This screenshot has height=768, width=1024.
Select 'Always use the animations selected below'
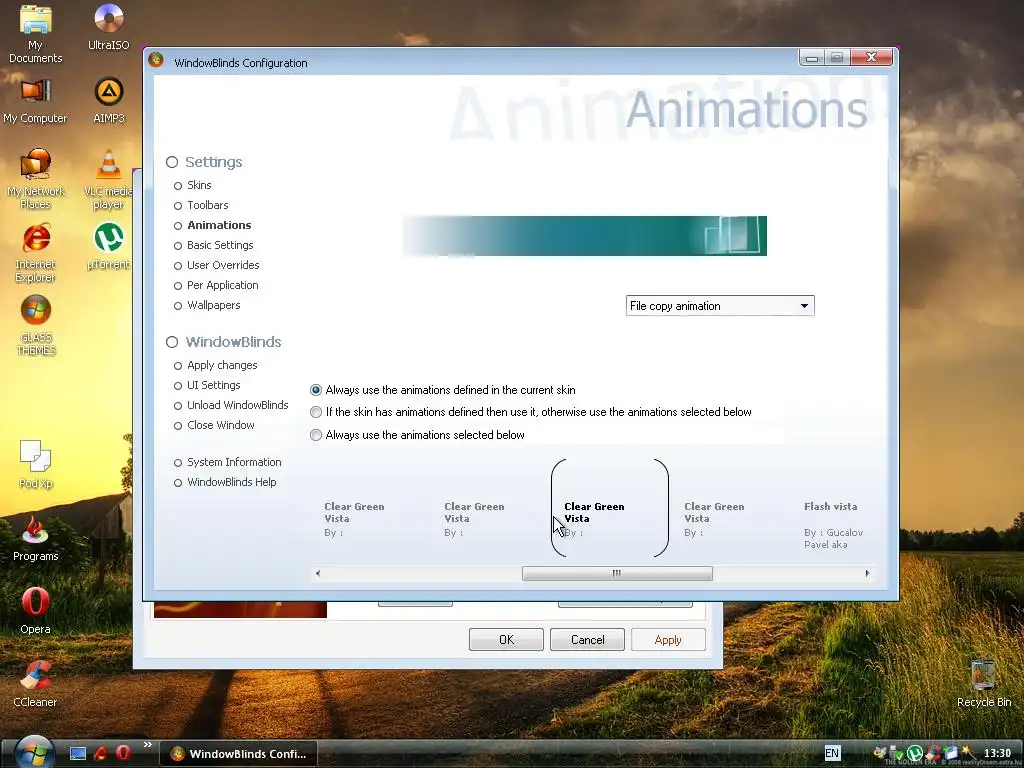(x=417, y=435)
